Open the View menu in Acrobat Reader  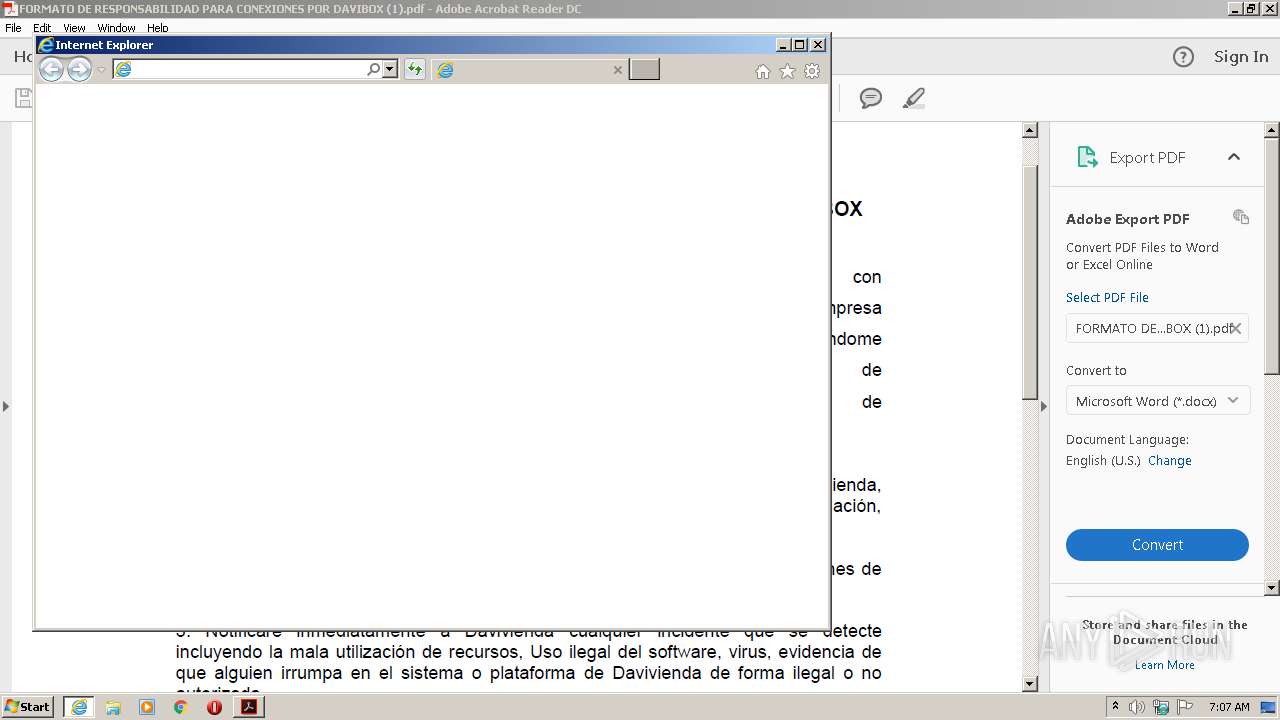[x=74, y=28]
